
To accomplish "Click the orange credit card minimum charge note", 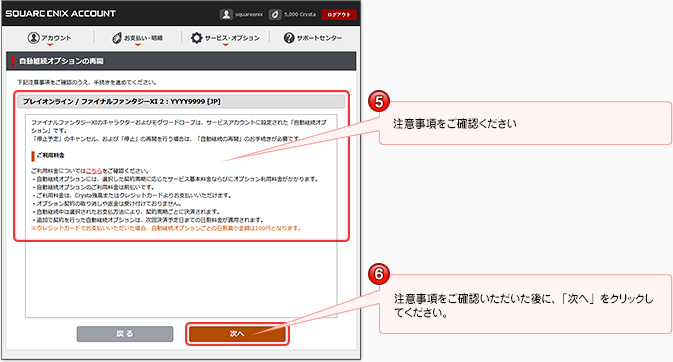I will [166, 228].
